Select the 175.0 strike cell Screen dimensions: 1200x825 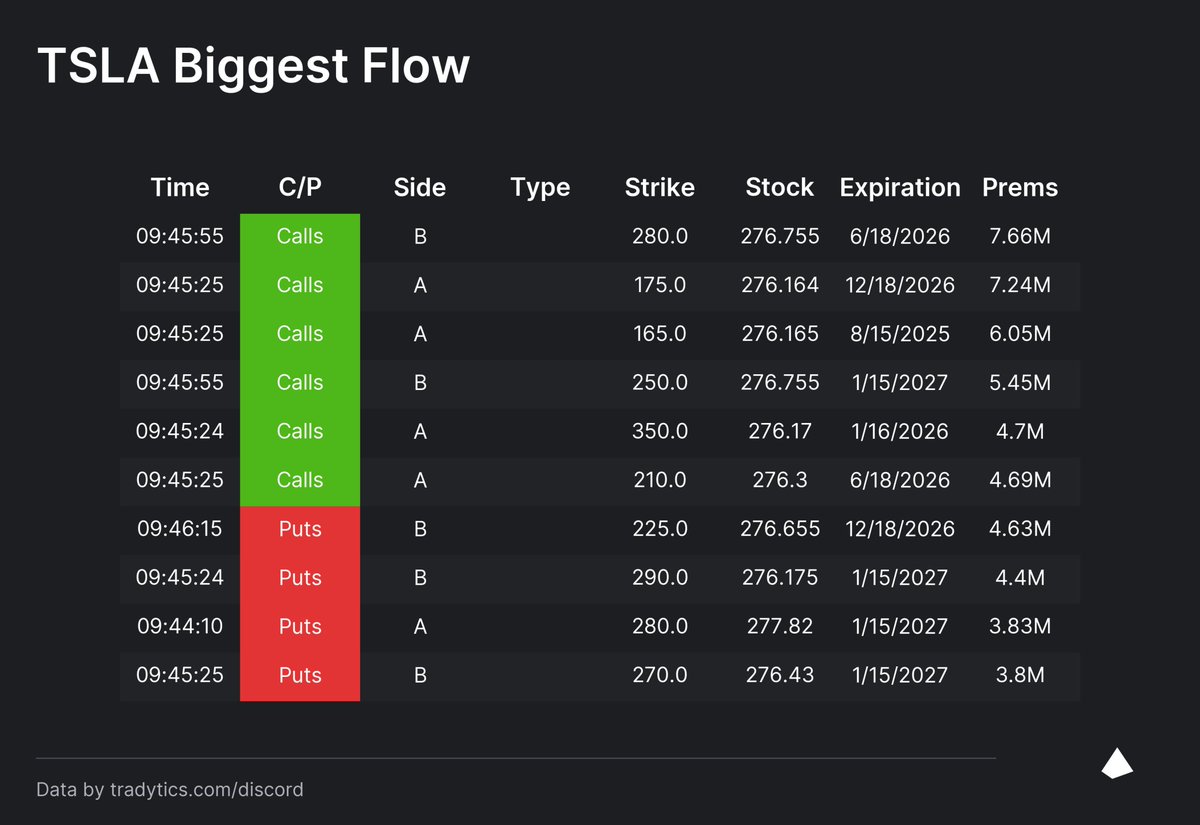point(660,286)
